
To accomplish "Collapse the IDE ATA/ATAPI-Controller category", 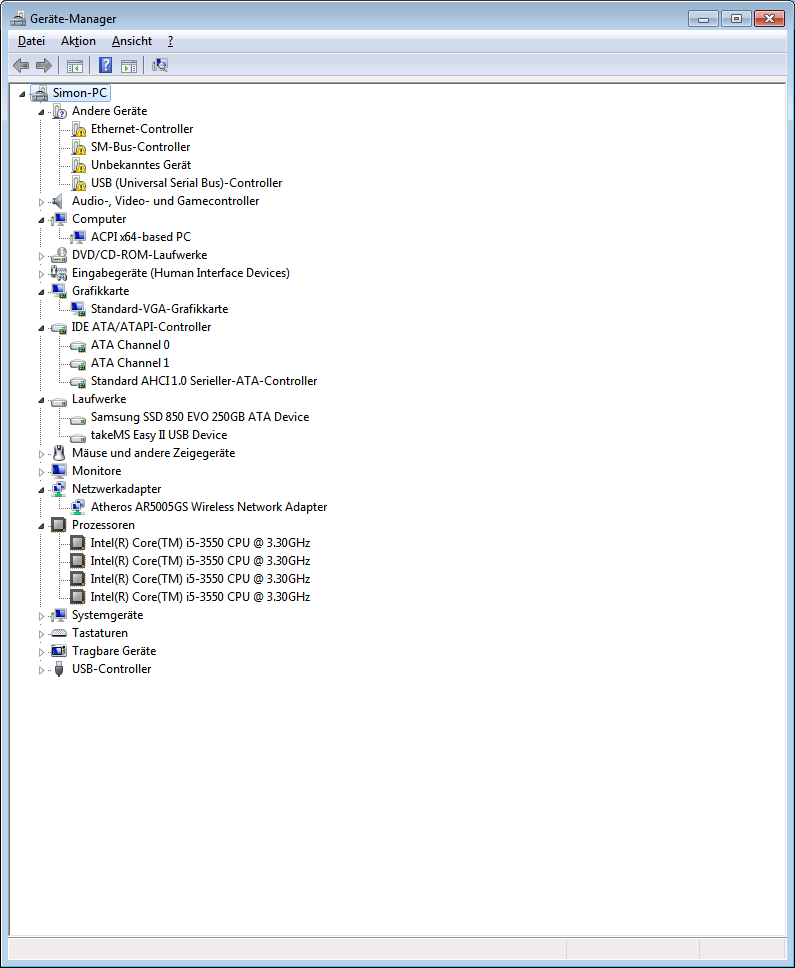I will click(41, 328).
